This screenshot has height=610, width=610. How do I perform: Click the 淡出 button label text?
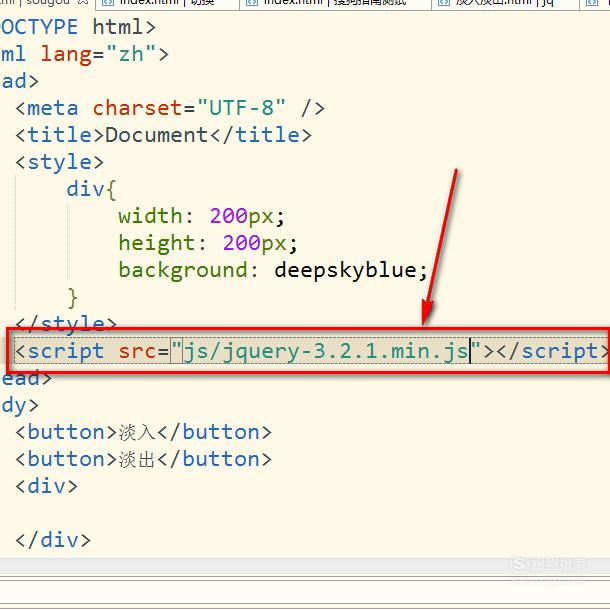click(x=137, y=459)
